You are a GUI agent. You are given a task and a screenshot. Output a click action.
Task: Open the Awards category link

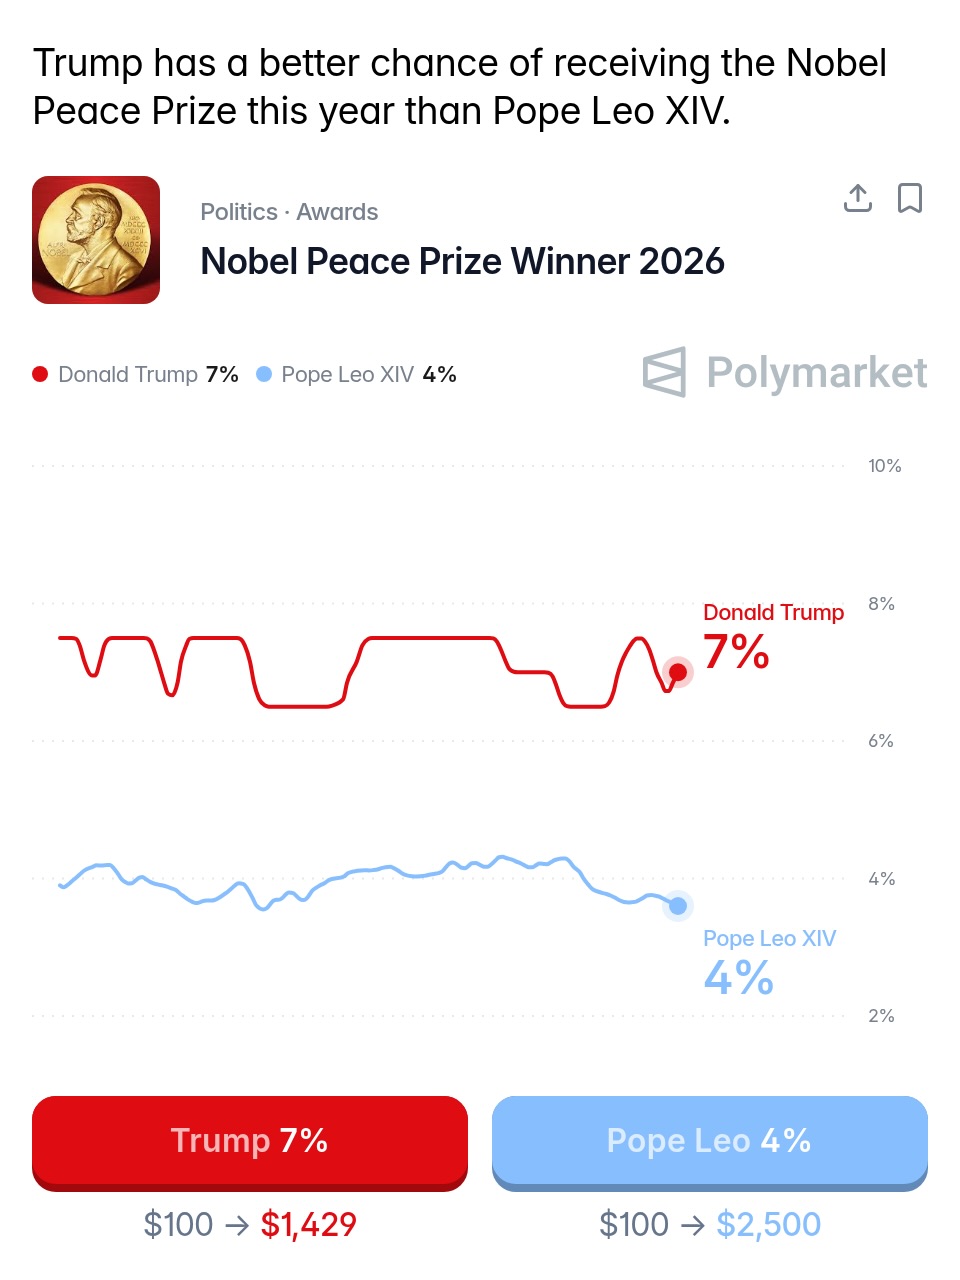(x=337, y=212)
